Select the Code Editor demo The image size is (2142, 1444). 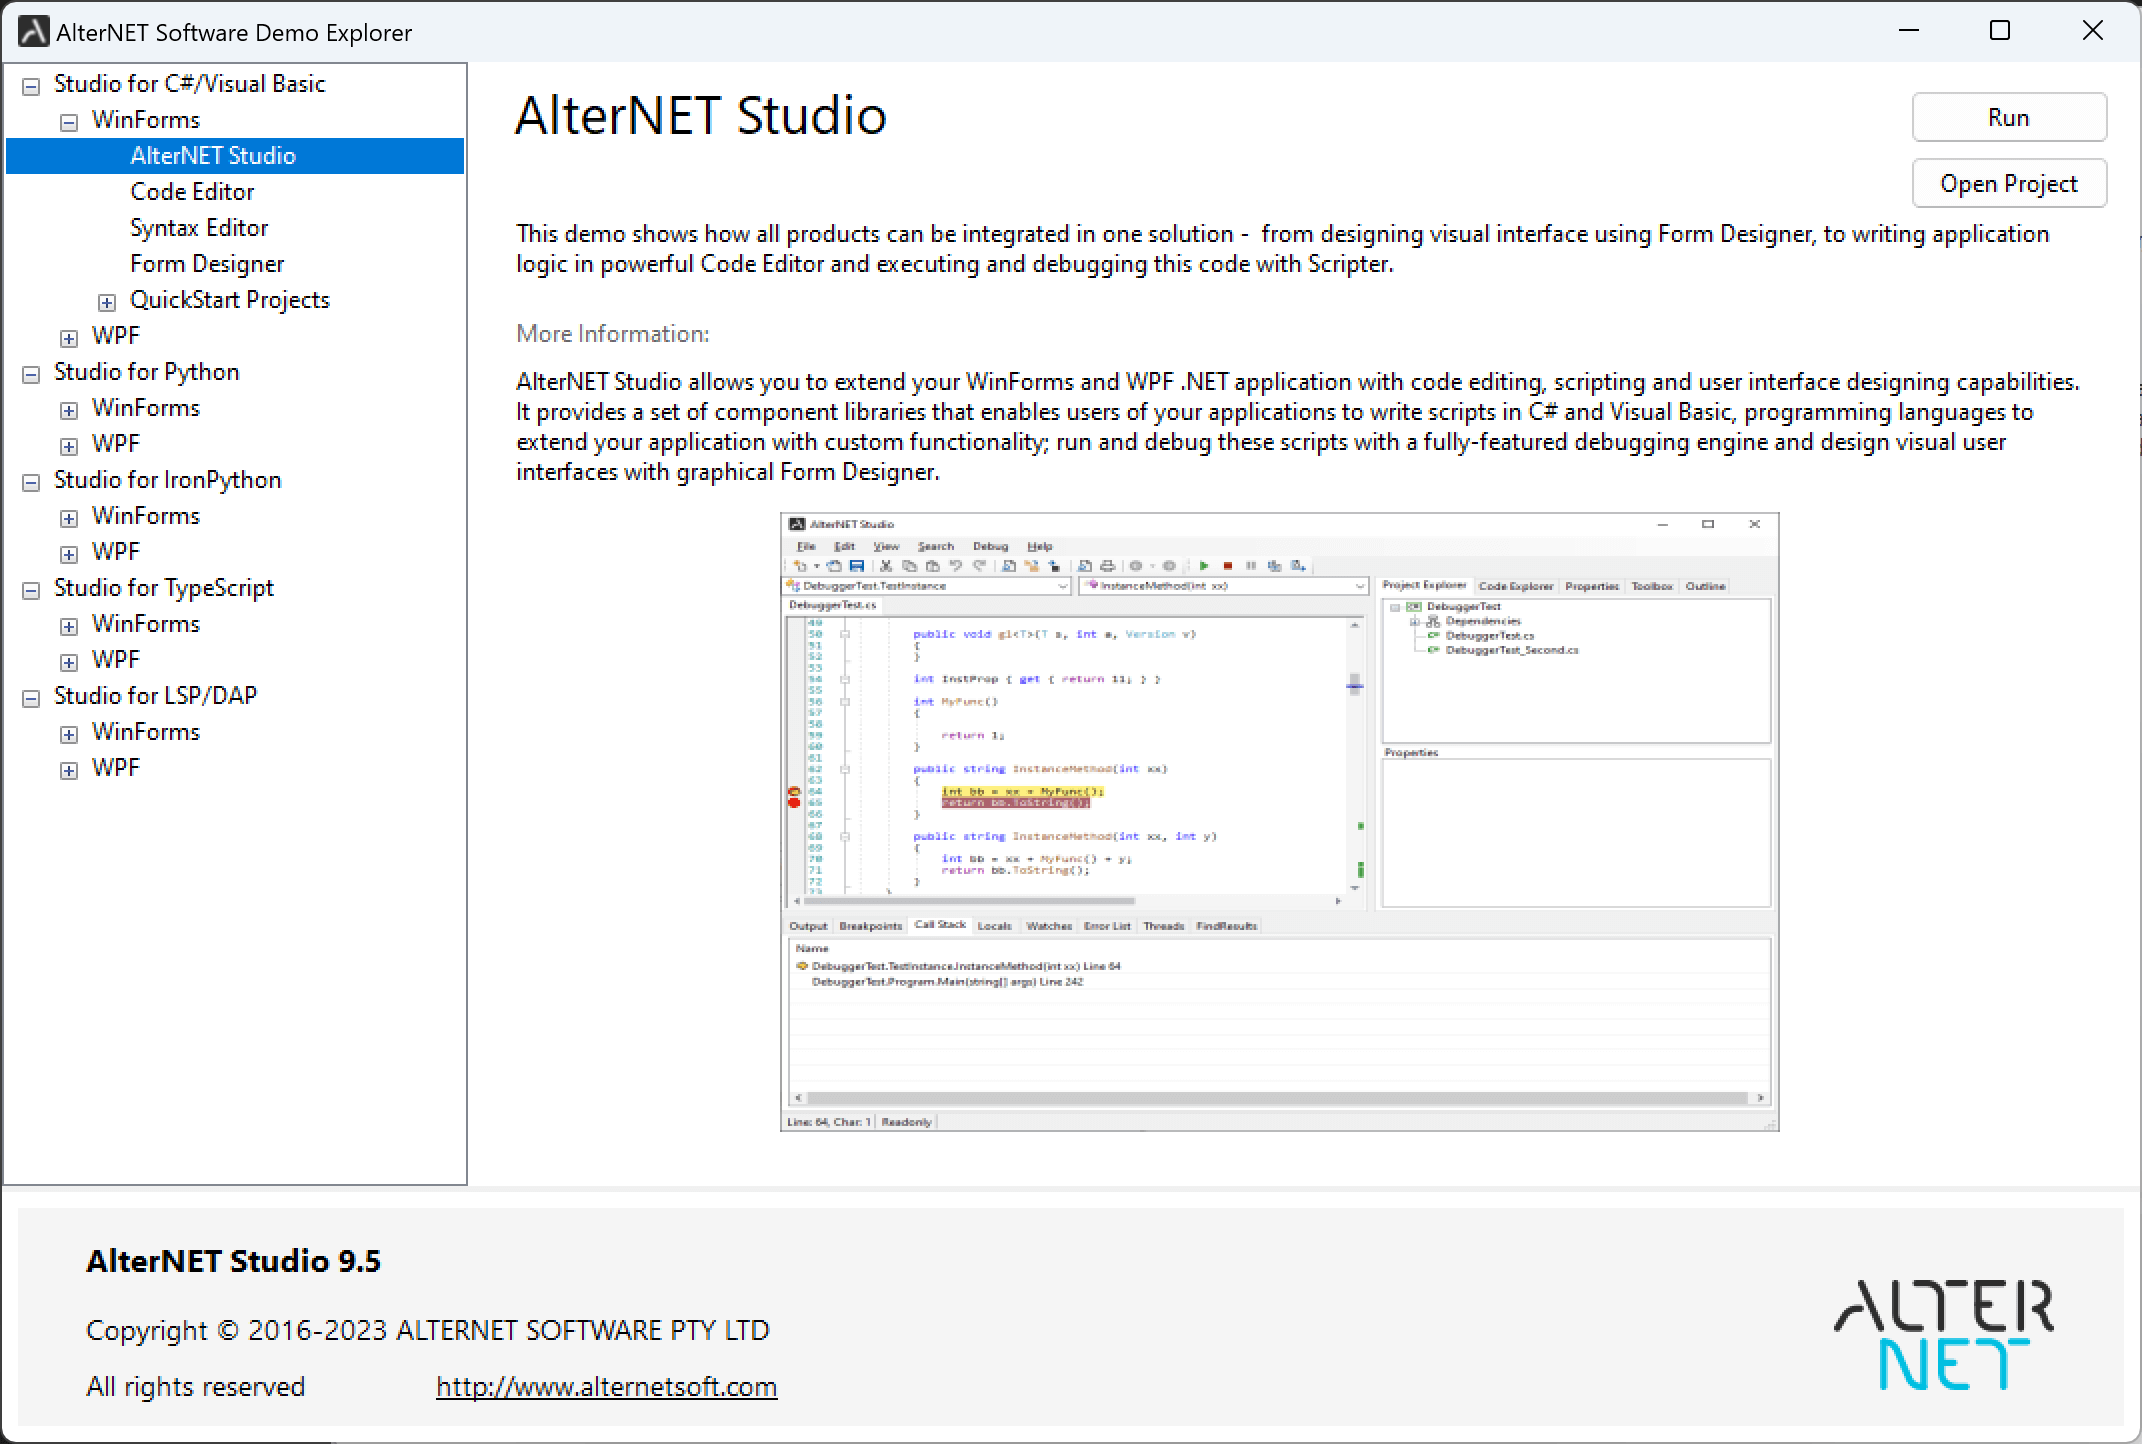192,192
